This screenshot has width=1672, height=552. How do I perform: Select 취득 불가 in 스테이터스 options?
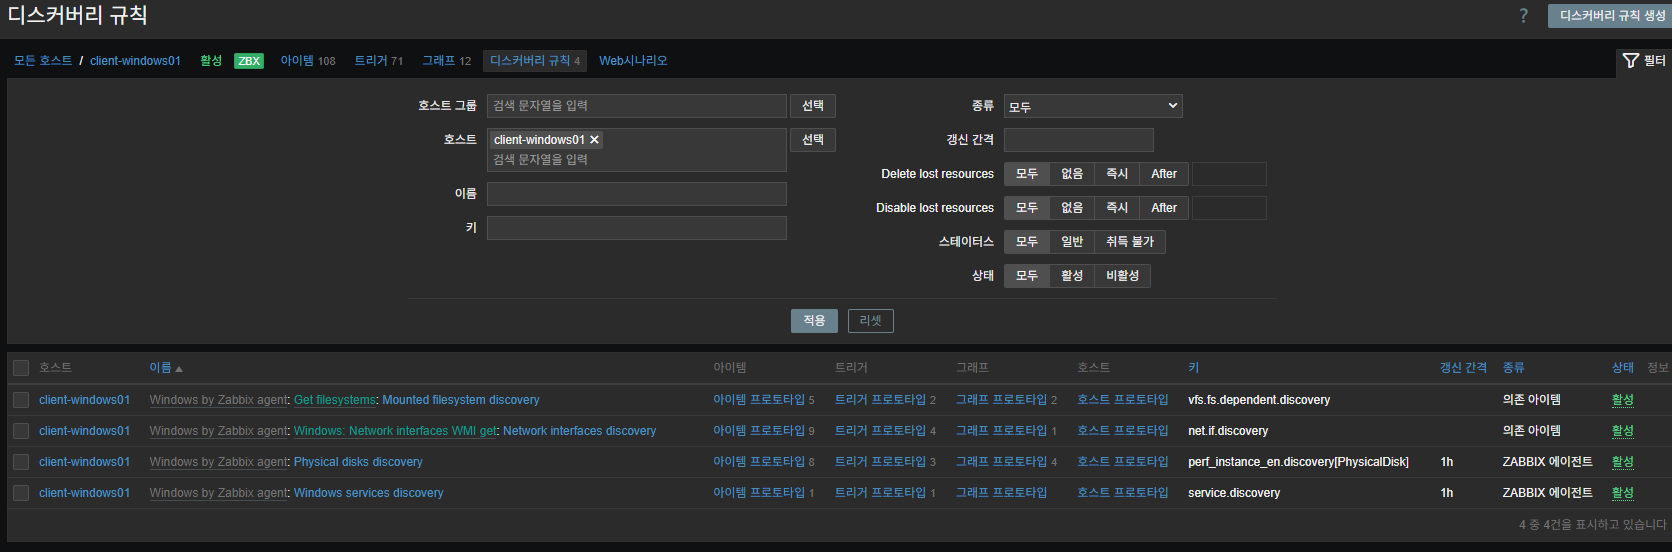click(x=1130, y=242)
